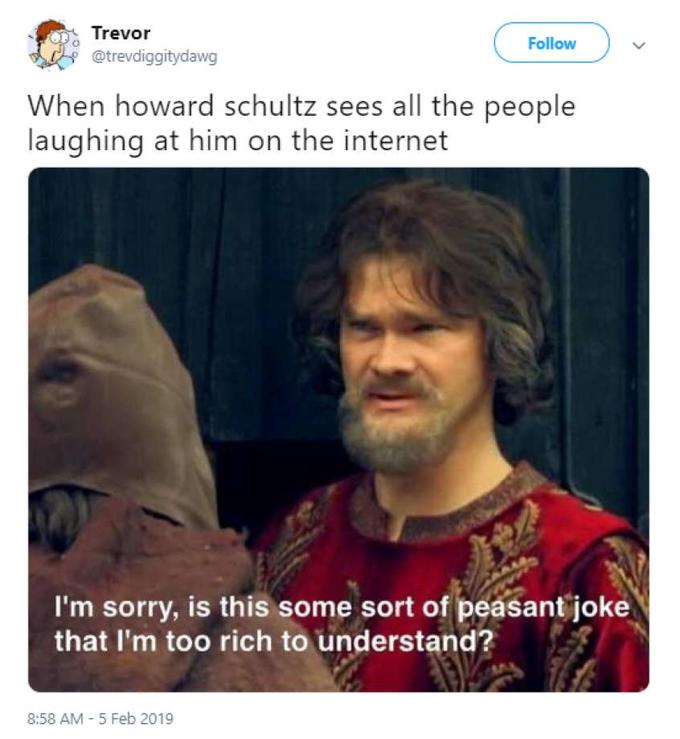Click the 'peasant joke' subtitle line

344,608
